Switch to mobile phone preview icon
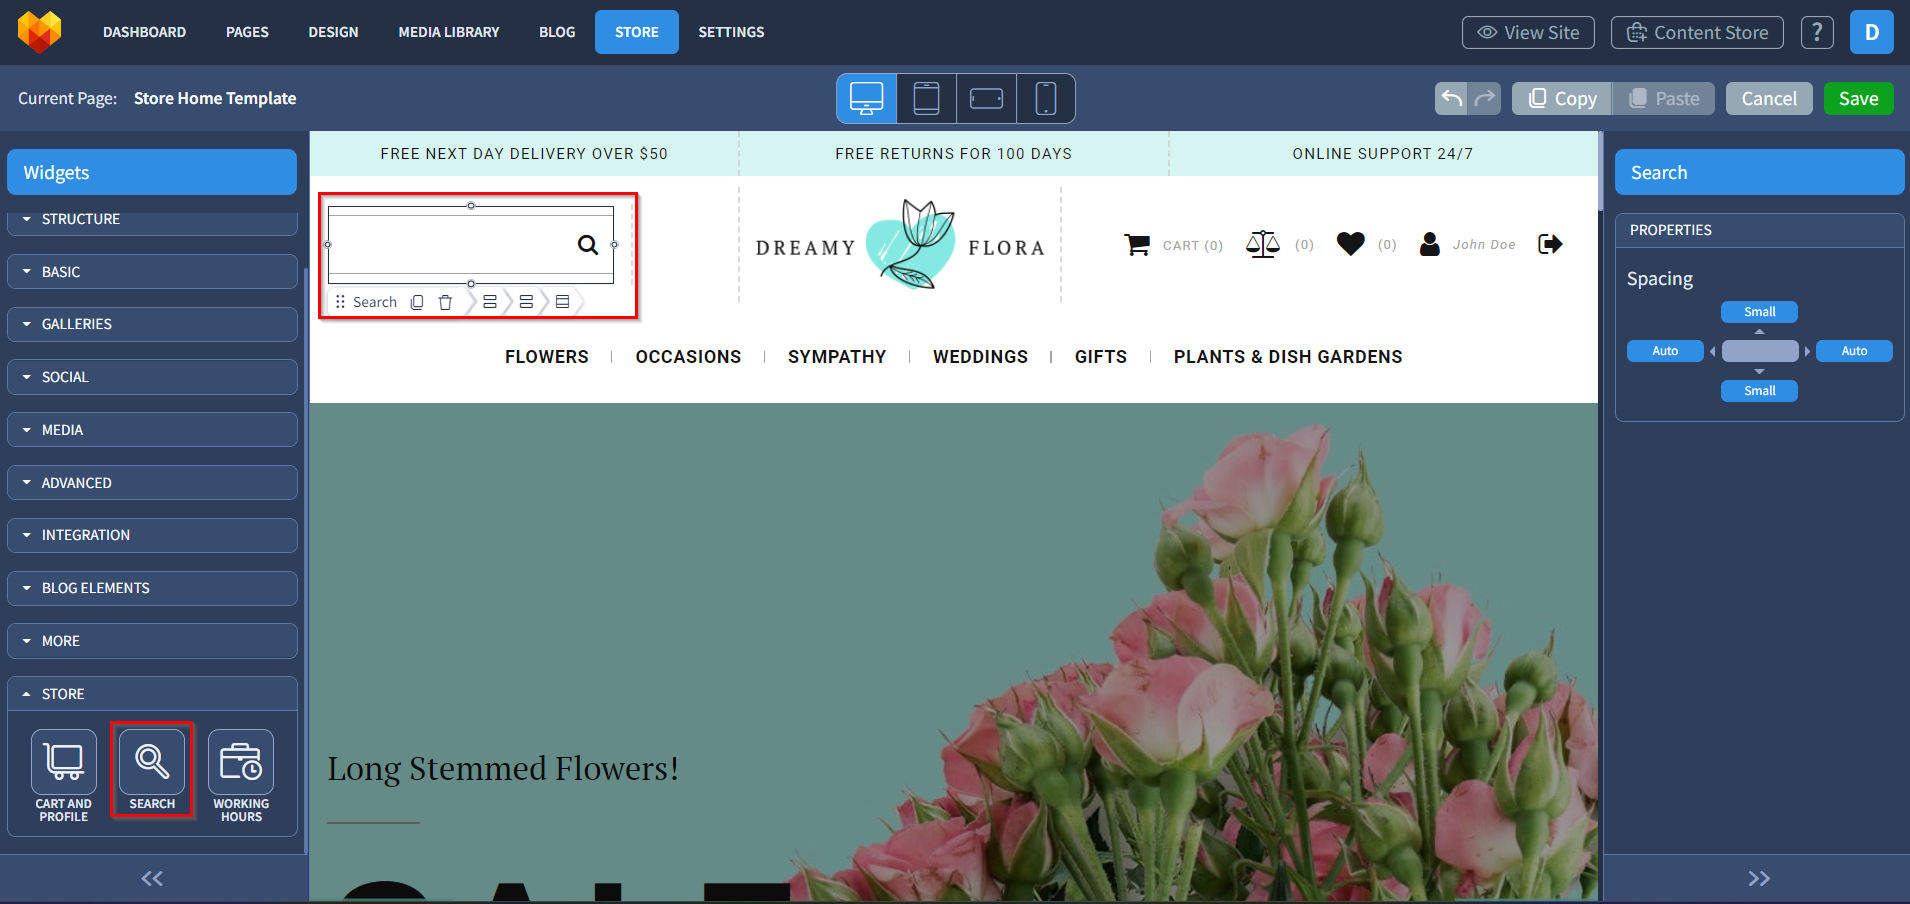 click(x=1045, y=98)
